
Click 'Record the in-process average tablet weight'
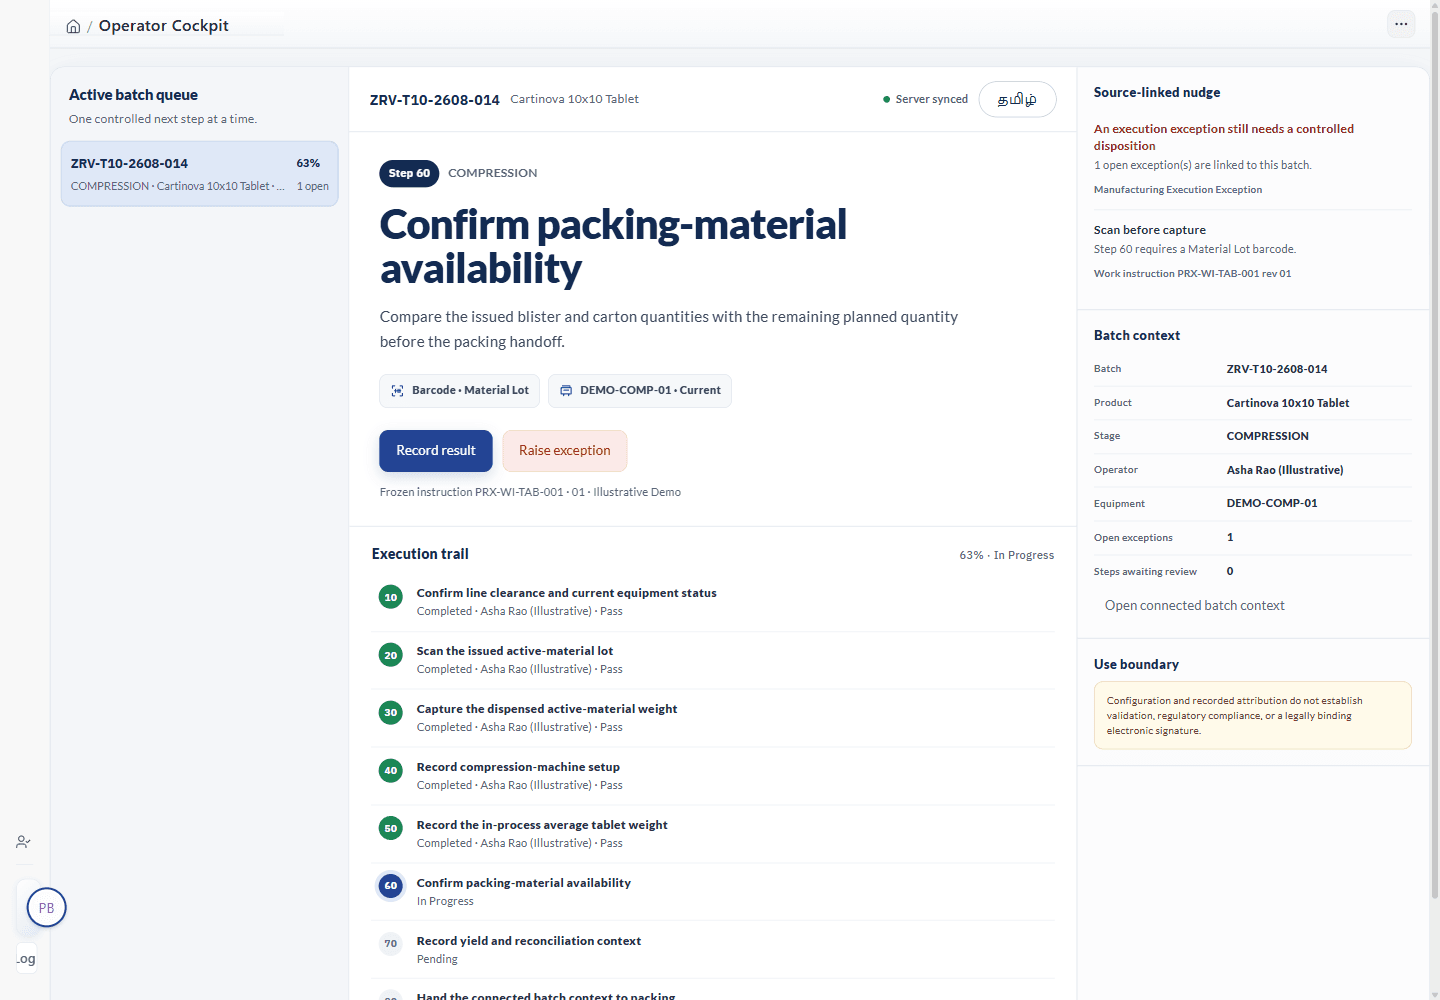tap(542, 825)
